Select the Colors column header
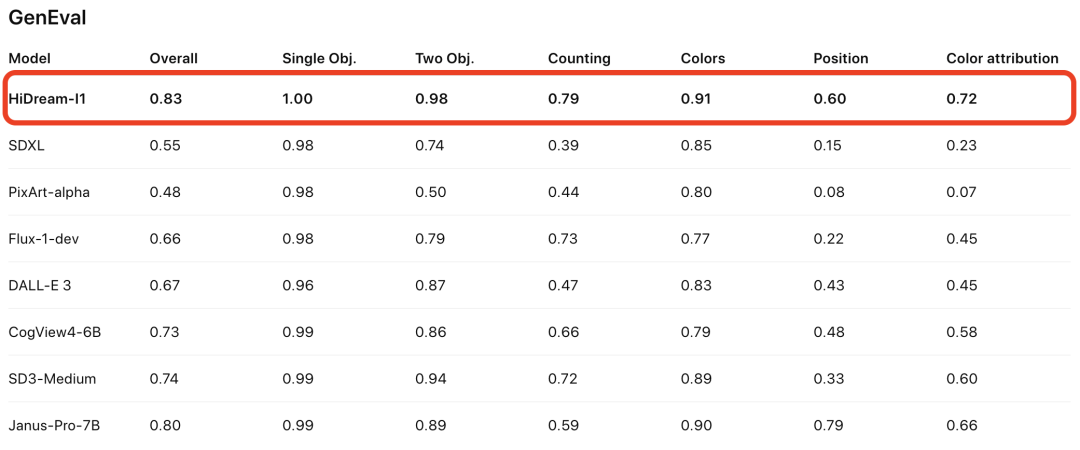The image size is (1080, 450). pyautogui.click(x=703, y=59)
